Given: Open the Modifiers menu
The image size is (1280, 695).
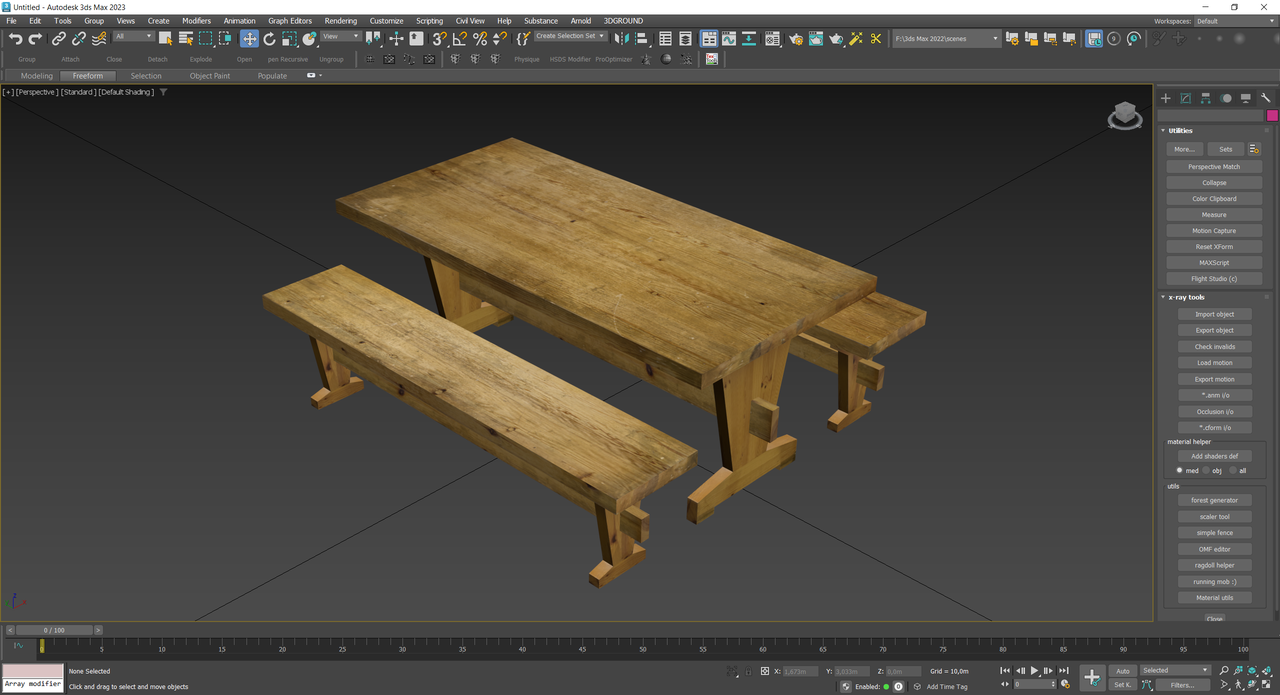Looking at the screenshot, I should click(196, 20).
